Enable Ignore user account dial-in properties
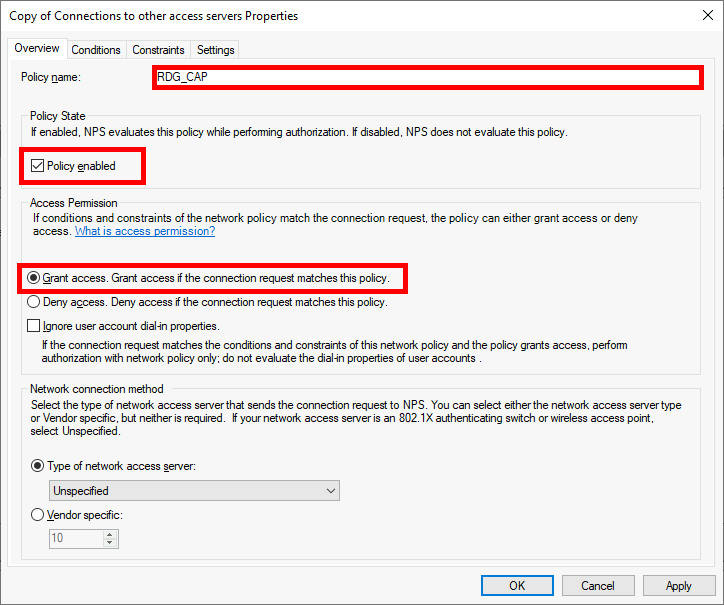724x605 pixels. 35,325
